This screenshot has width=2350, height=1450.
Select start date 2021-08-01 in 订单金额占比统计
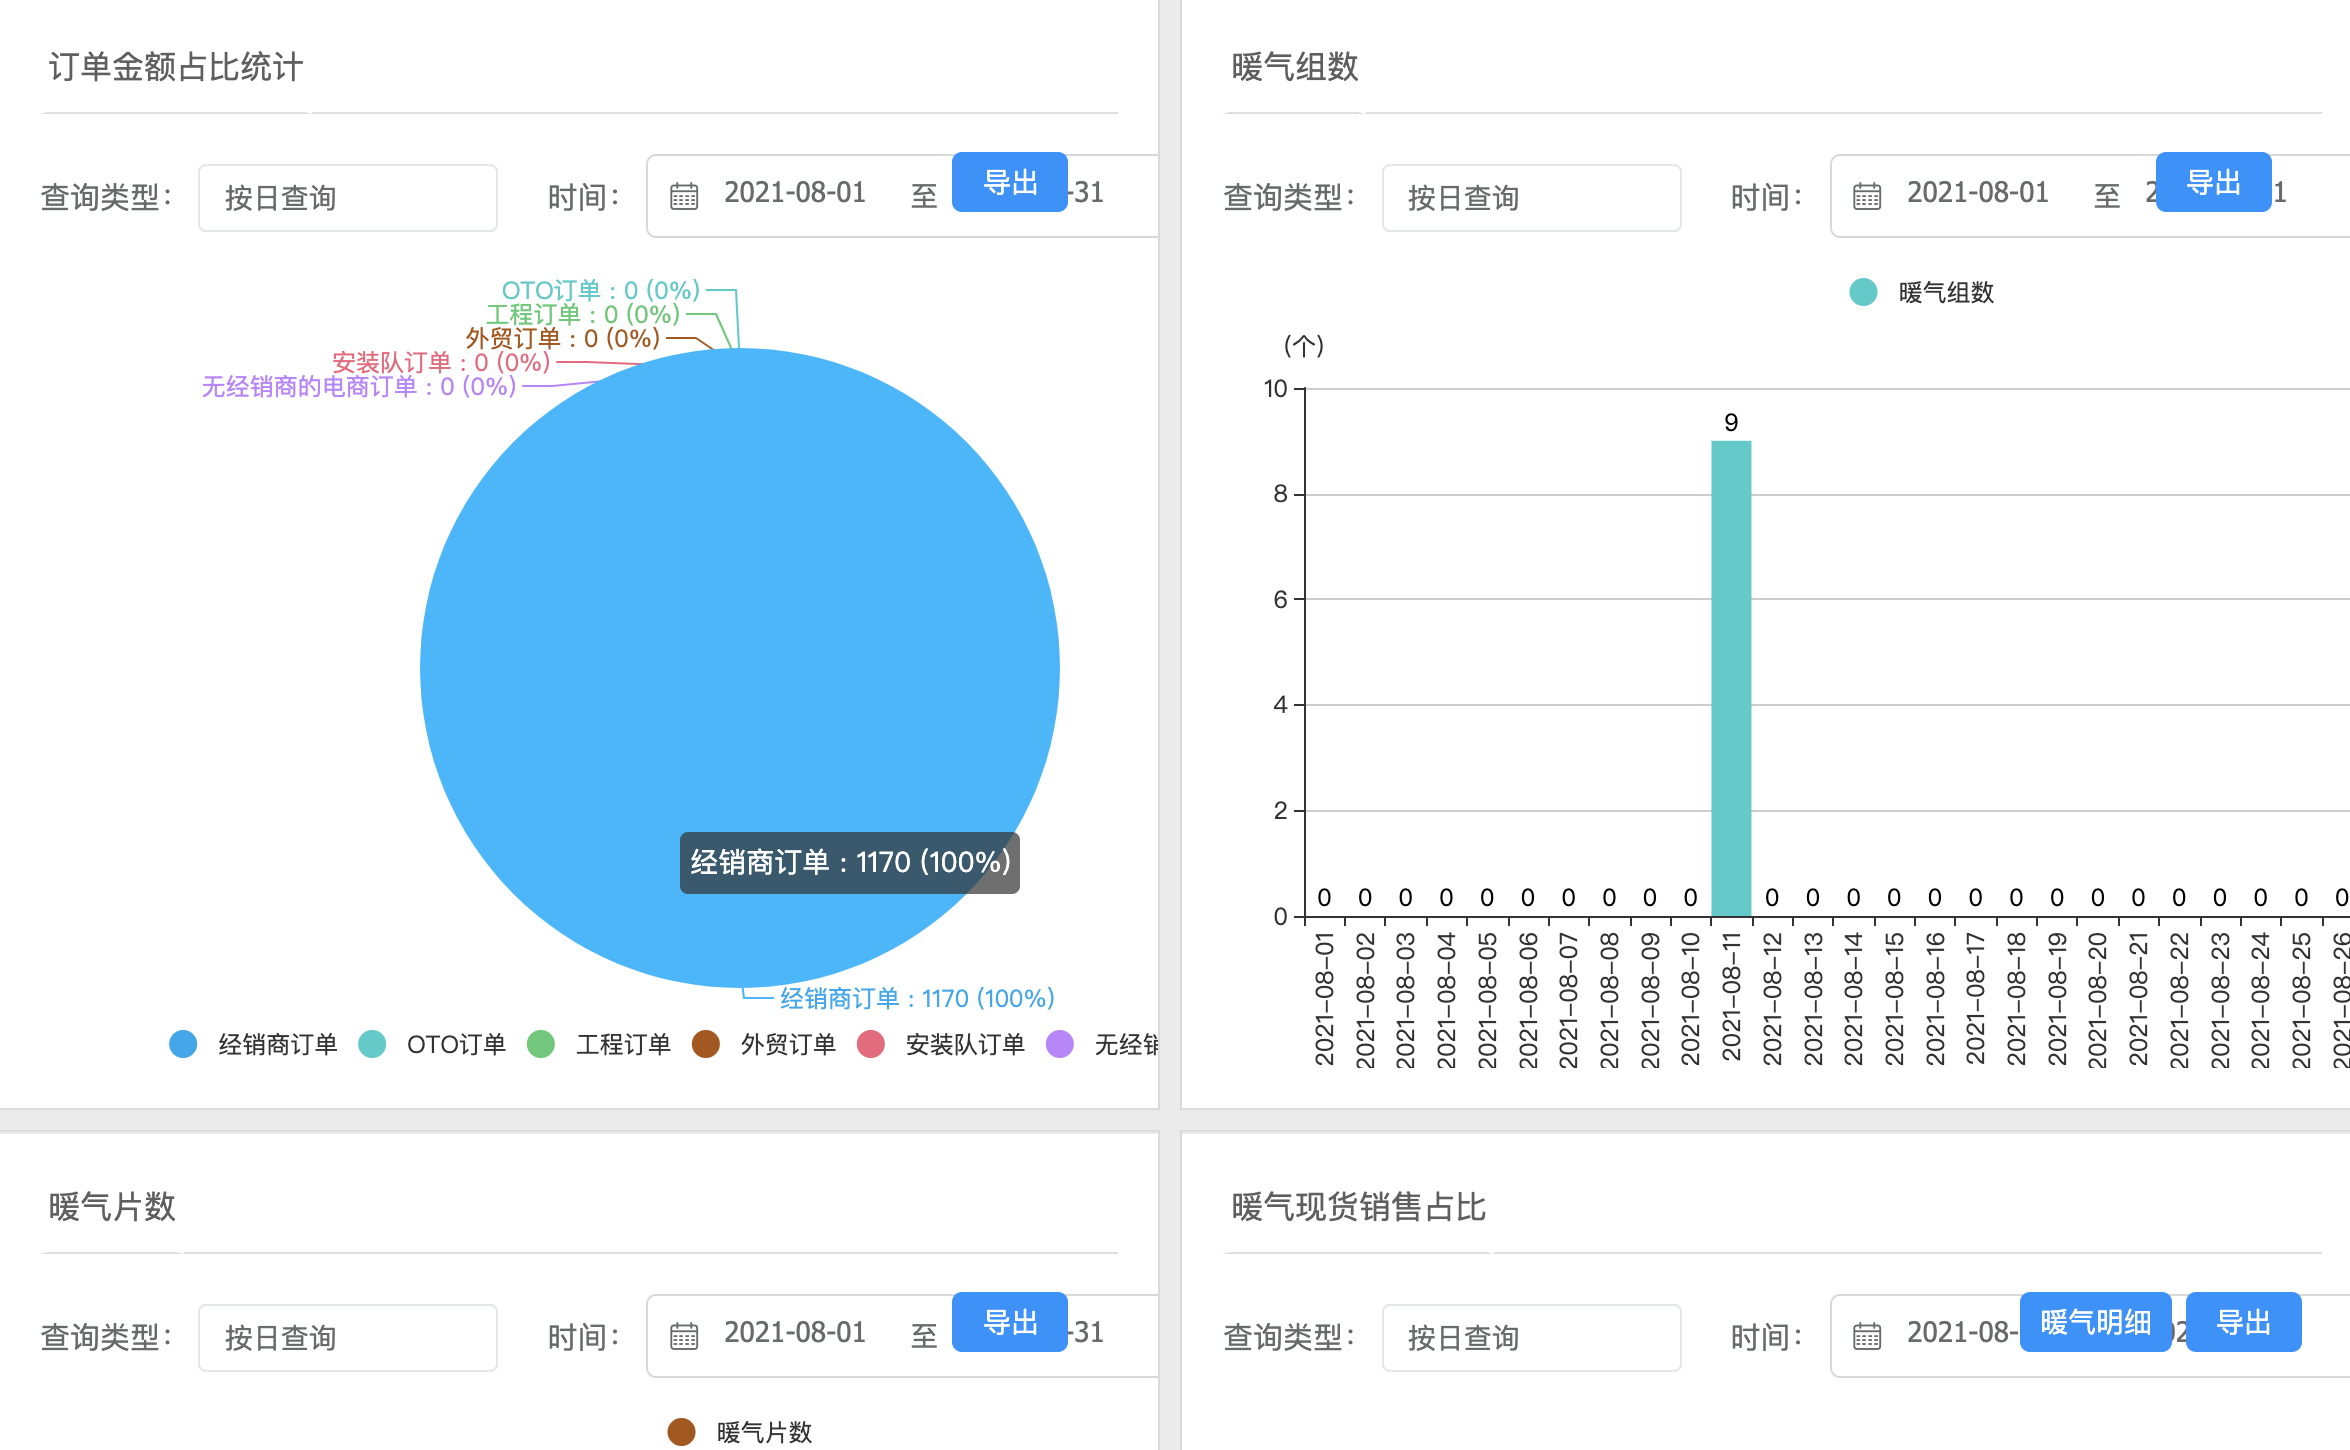click(x=795, y=193)
